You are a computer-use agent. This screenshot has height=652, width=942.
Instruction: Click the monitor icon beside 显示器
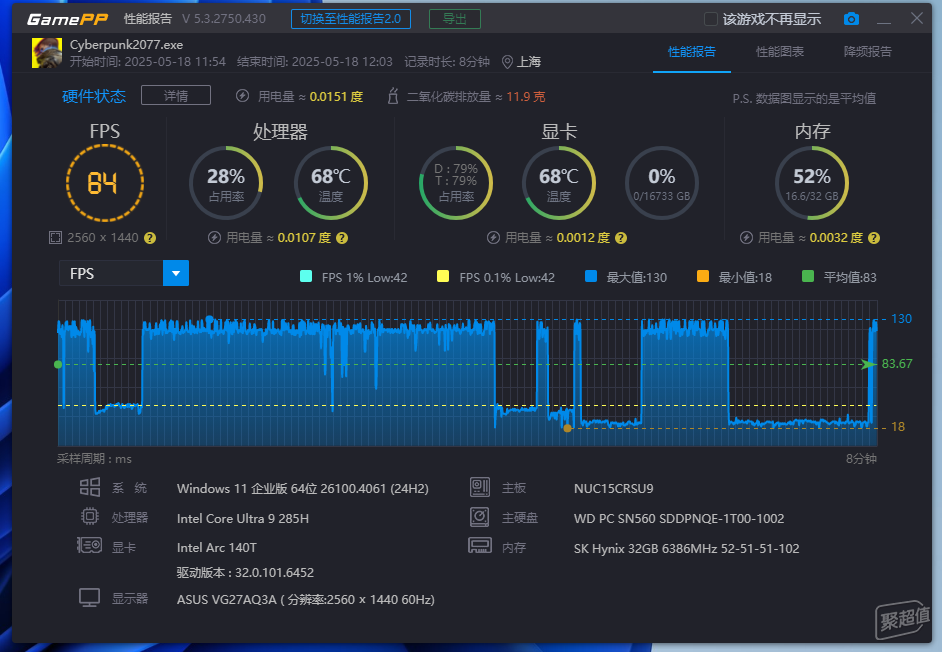90,598
